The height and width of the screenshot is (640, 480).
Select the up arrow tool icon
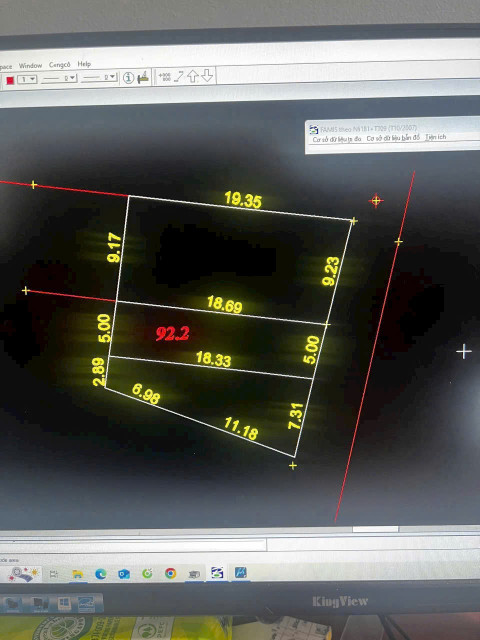coord(193,76)
